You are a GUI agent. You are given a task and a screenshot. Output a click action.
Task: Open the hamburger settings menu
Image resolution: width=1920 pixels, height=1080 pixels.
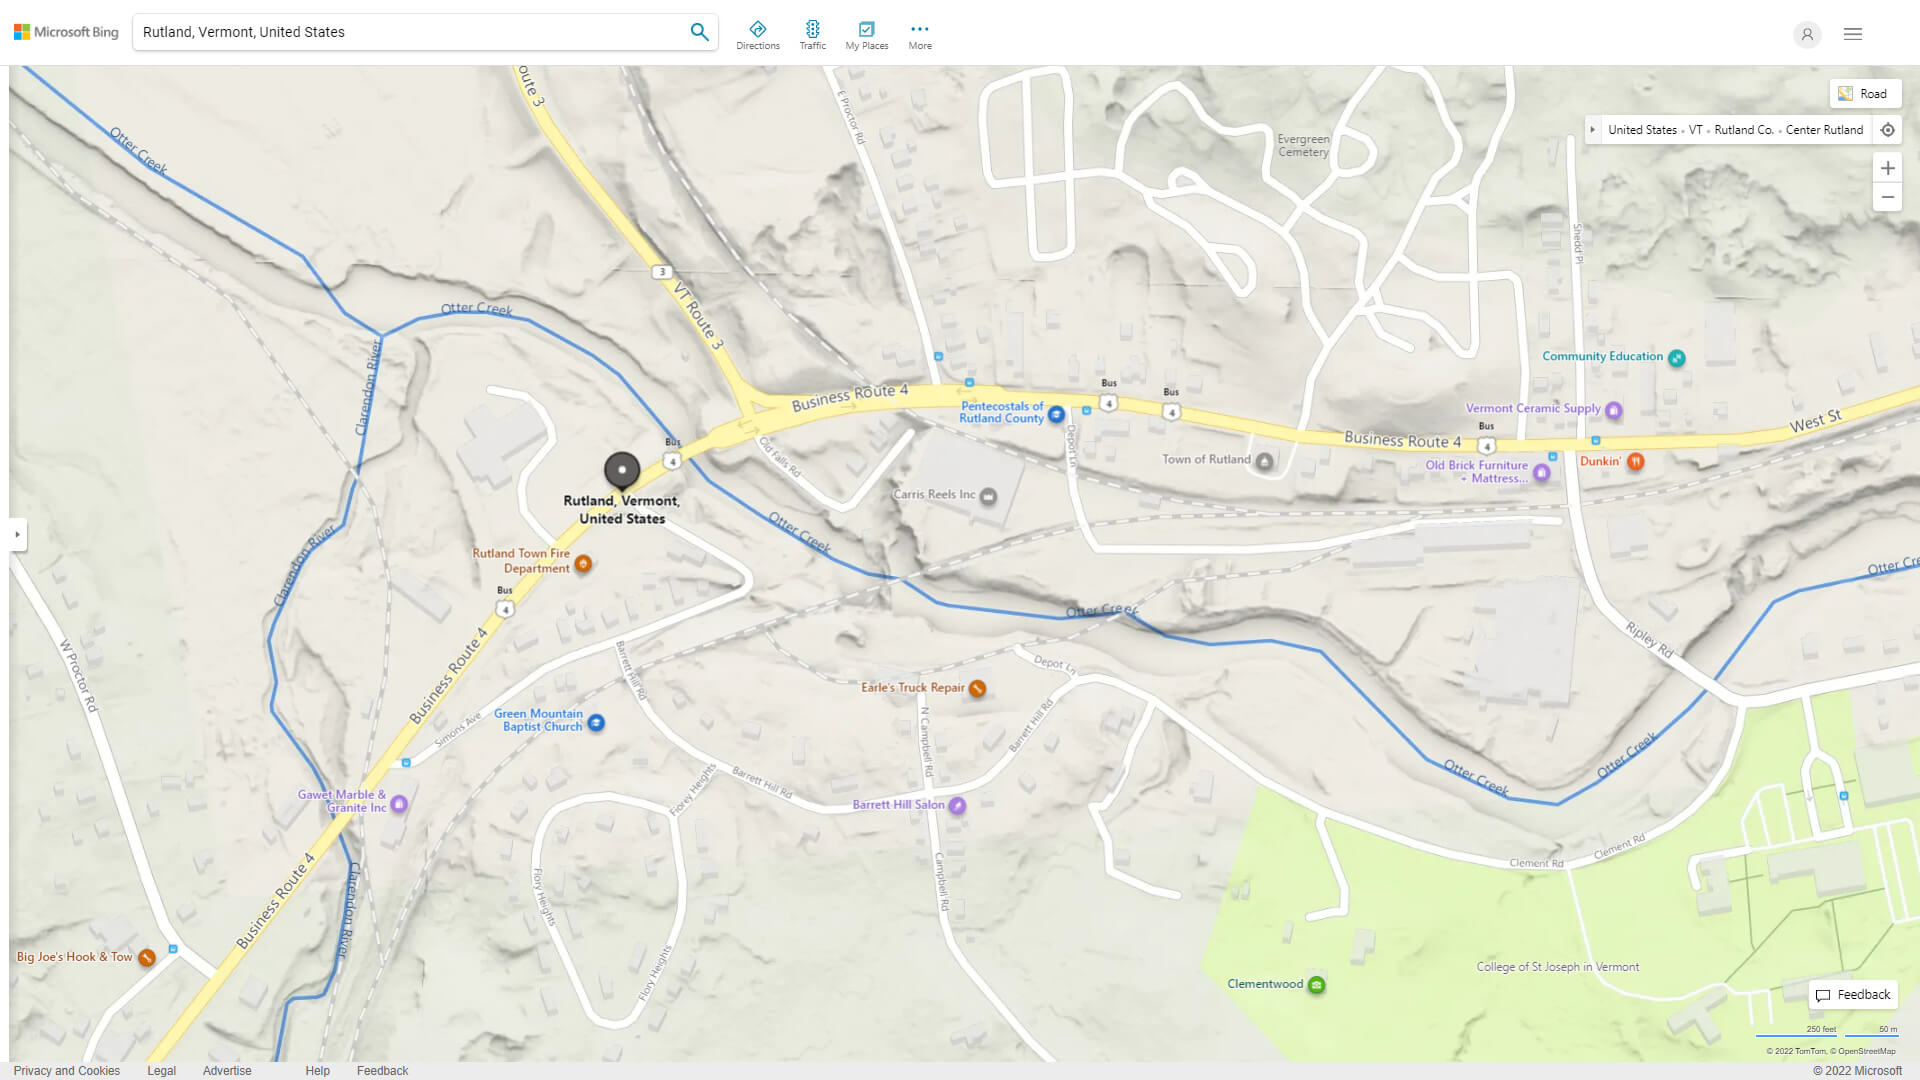(x=1852, y=34)
